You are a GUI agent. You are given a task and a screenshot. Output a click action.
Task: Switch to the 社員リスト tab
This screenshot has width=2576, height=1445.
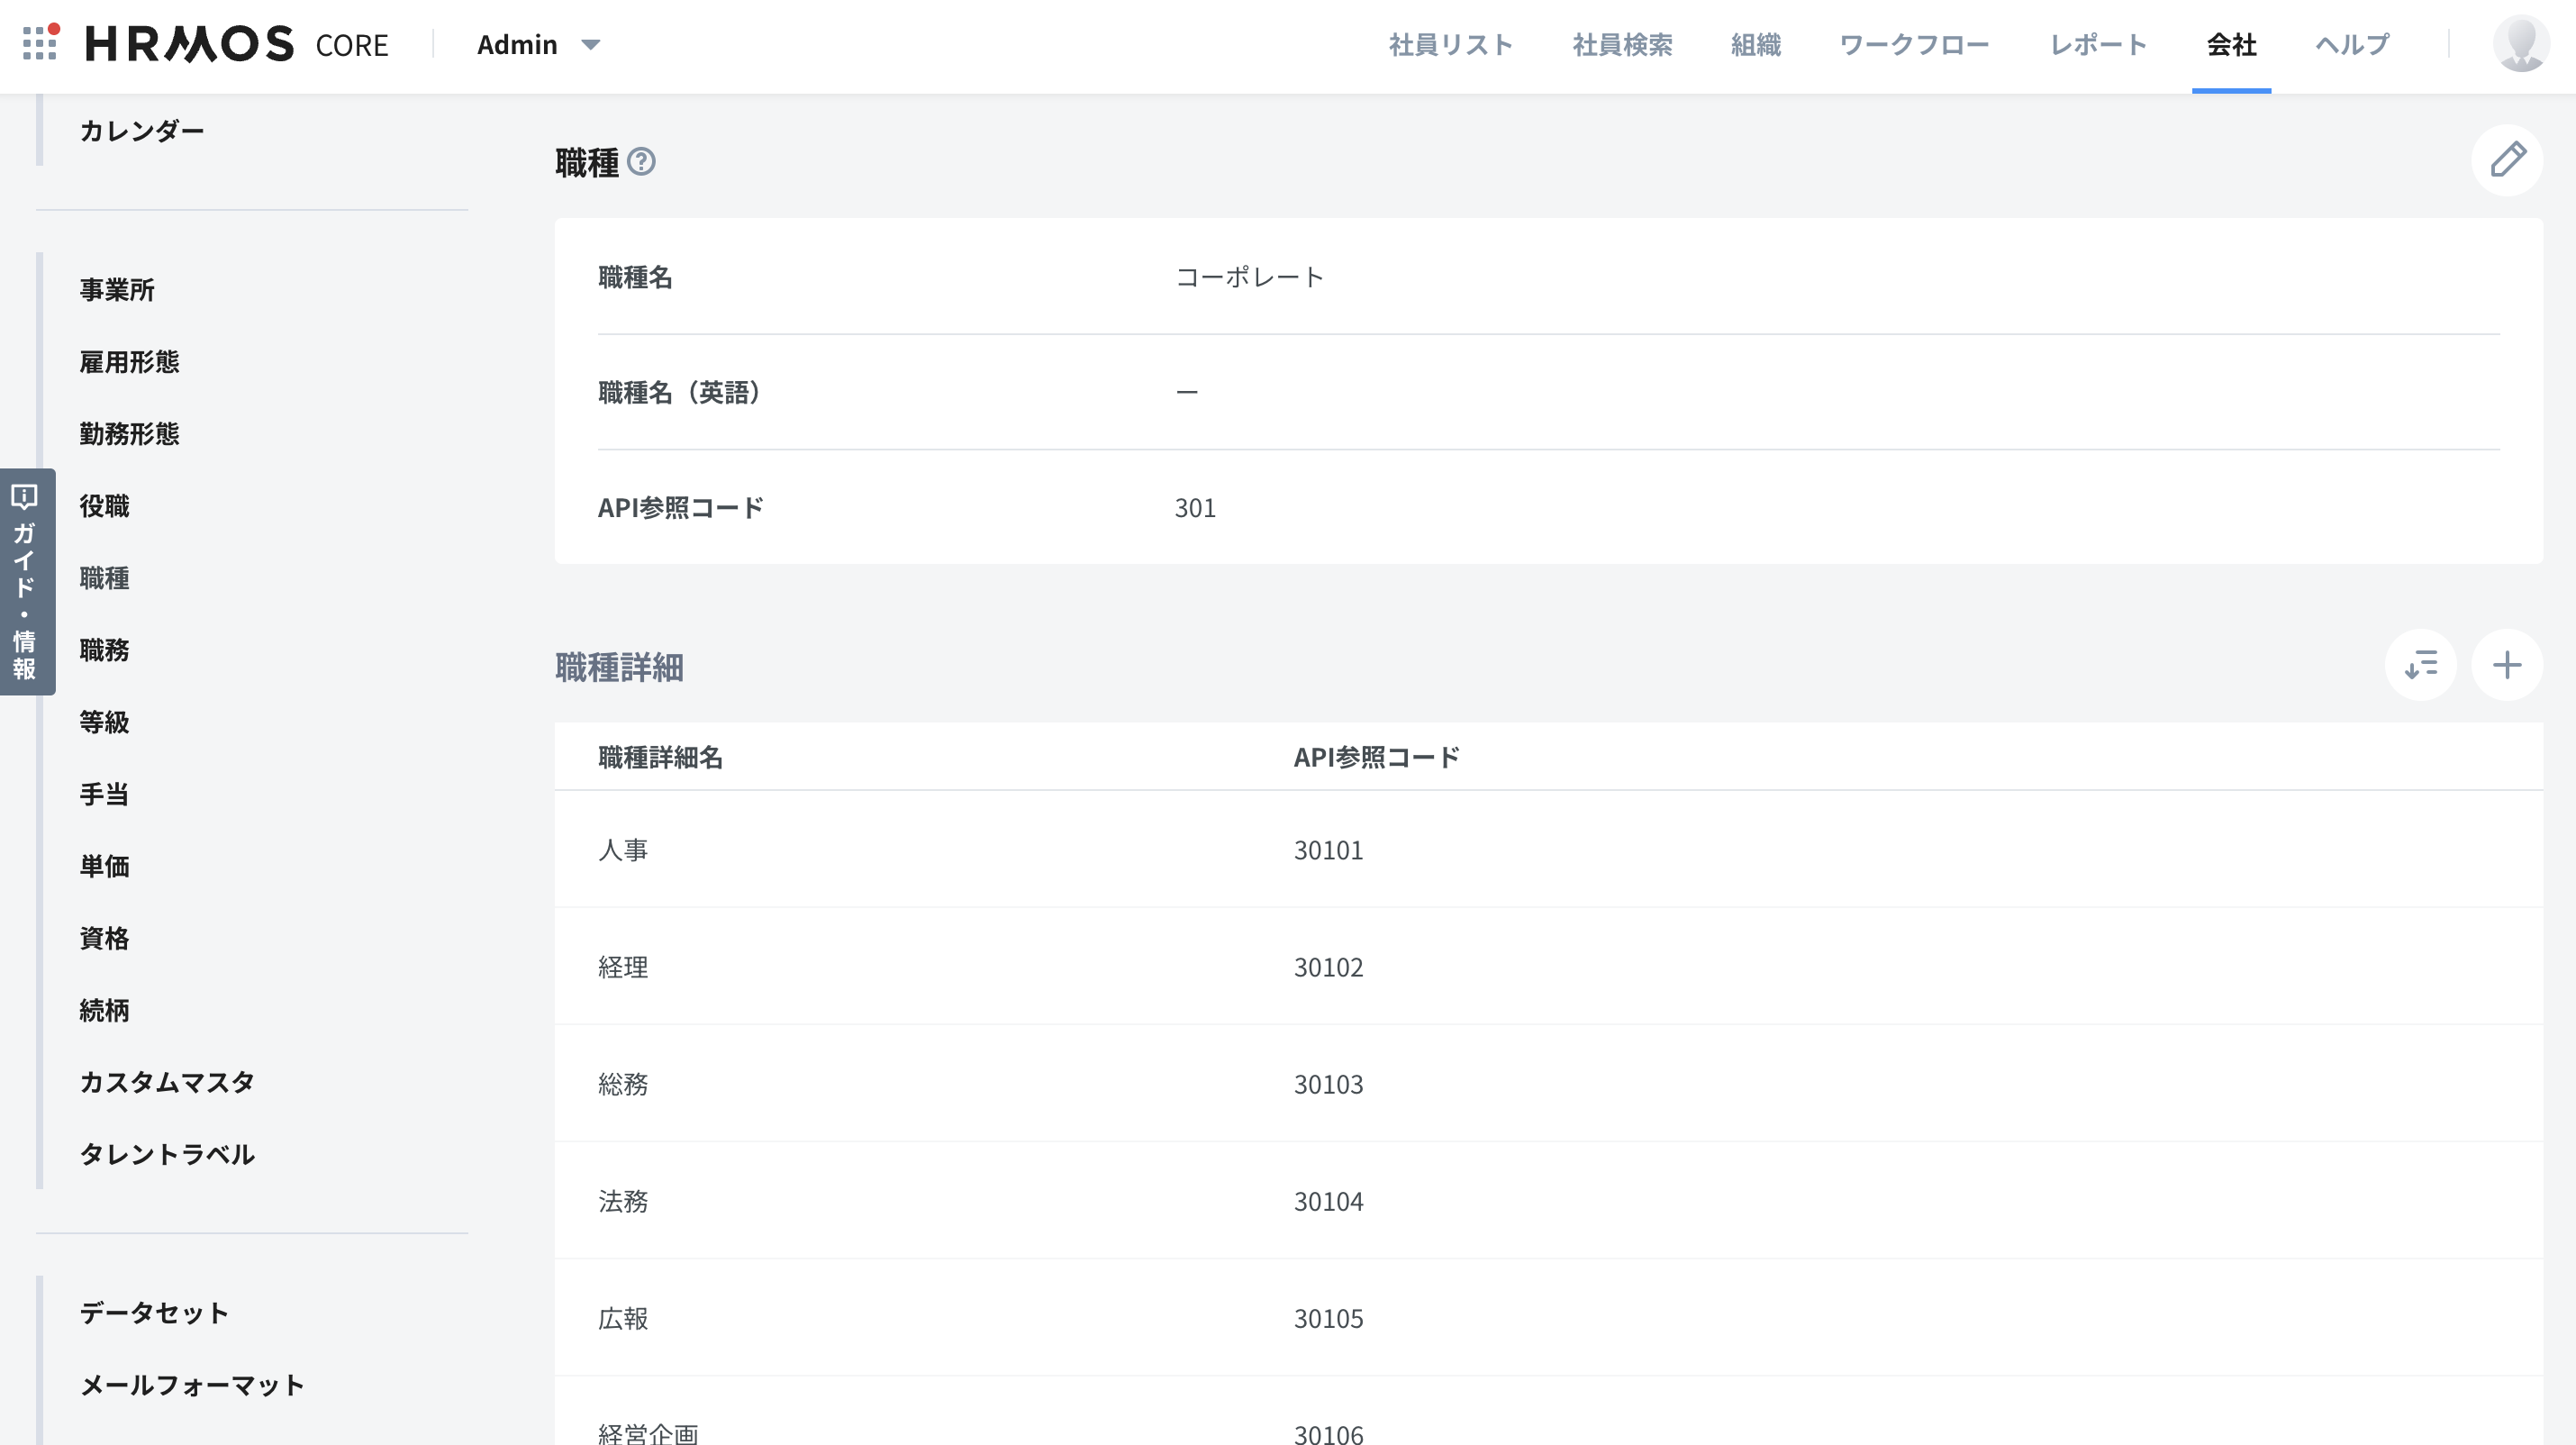click(1450, 45)
